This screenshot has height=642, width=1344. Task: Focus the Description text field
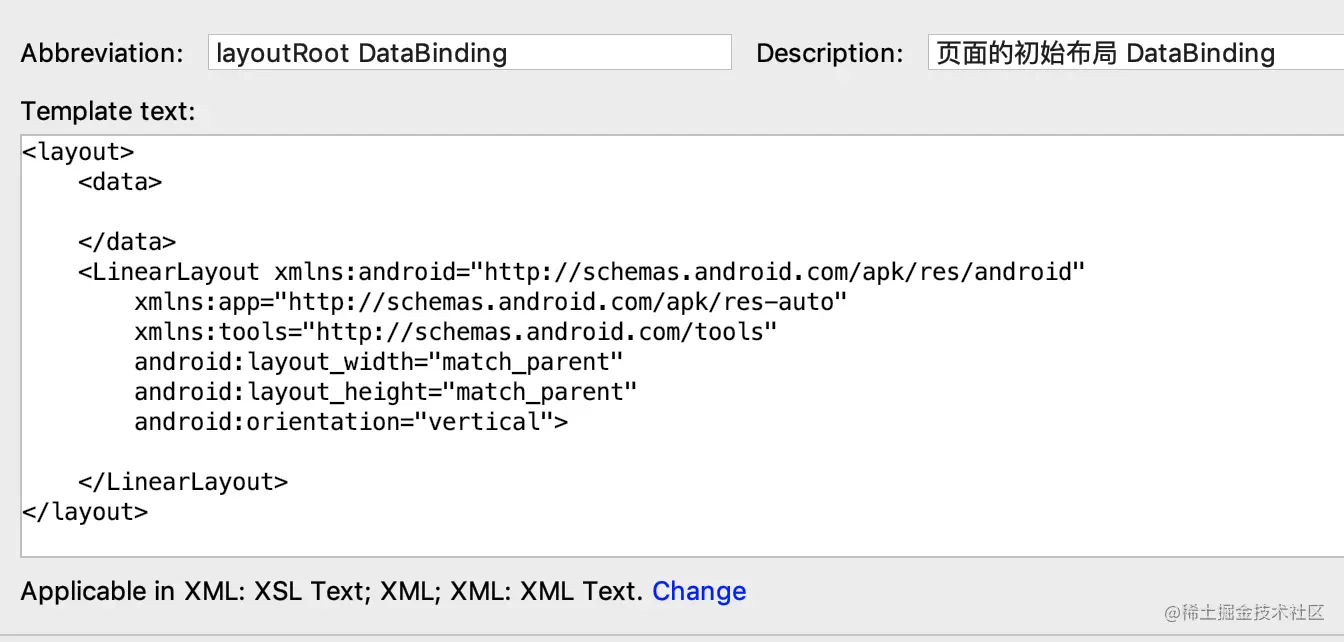pyautogui.click(x=1135, y=53)
